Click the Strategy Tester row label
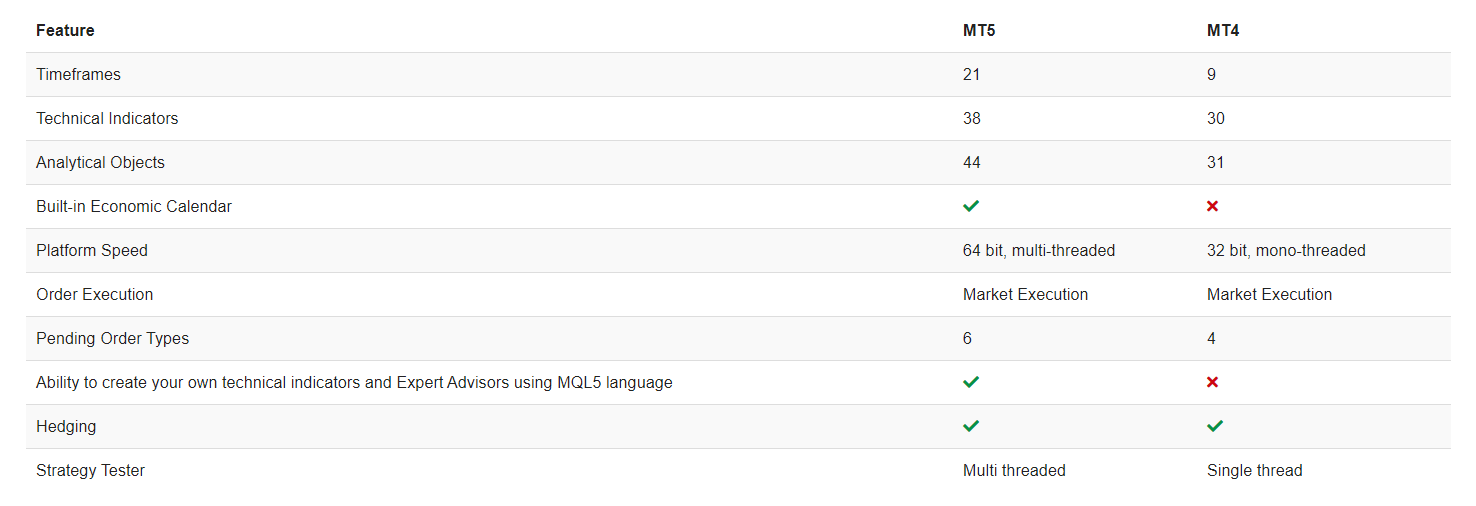The image size is (1476, 506). [x=90, y=470]
